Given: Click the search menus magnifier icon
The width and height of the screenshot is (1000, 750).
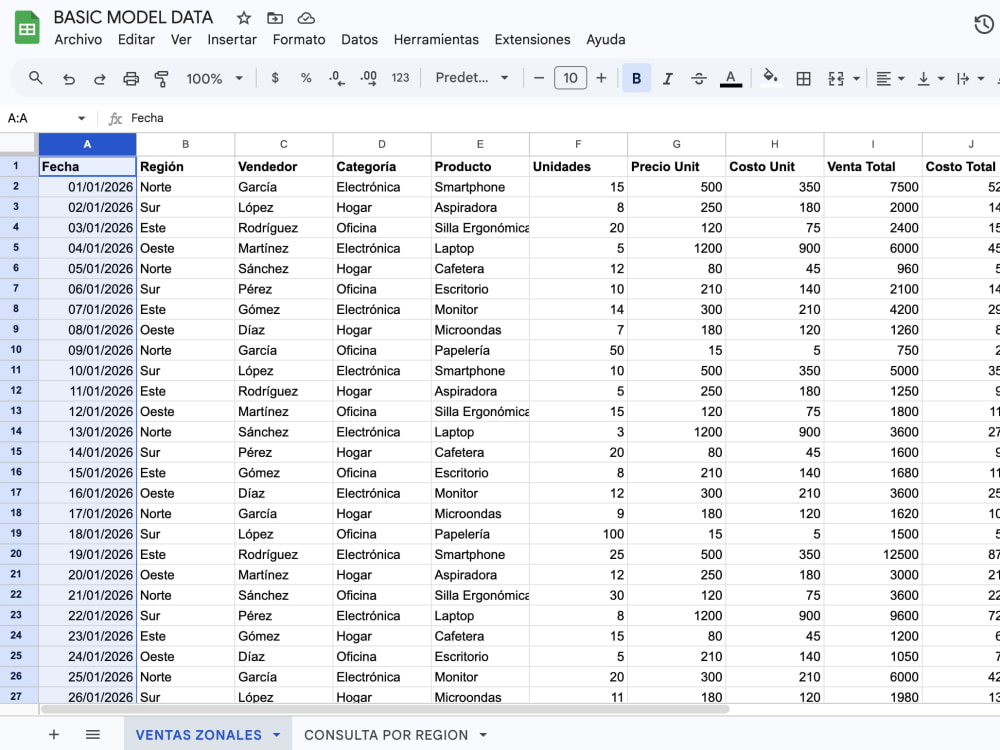Looking at the screenshot, I should pos(36,78).
